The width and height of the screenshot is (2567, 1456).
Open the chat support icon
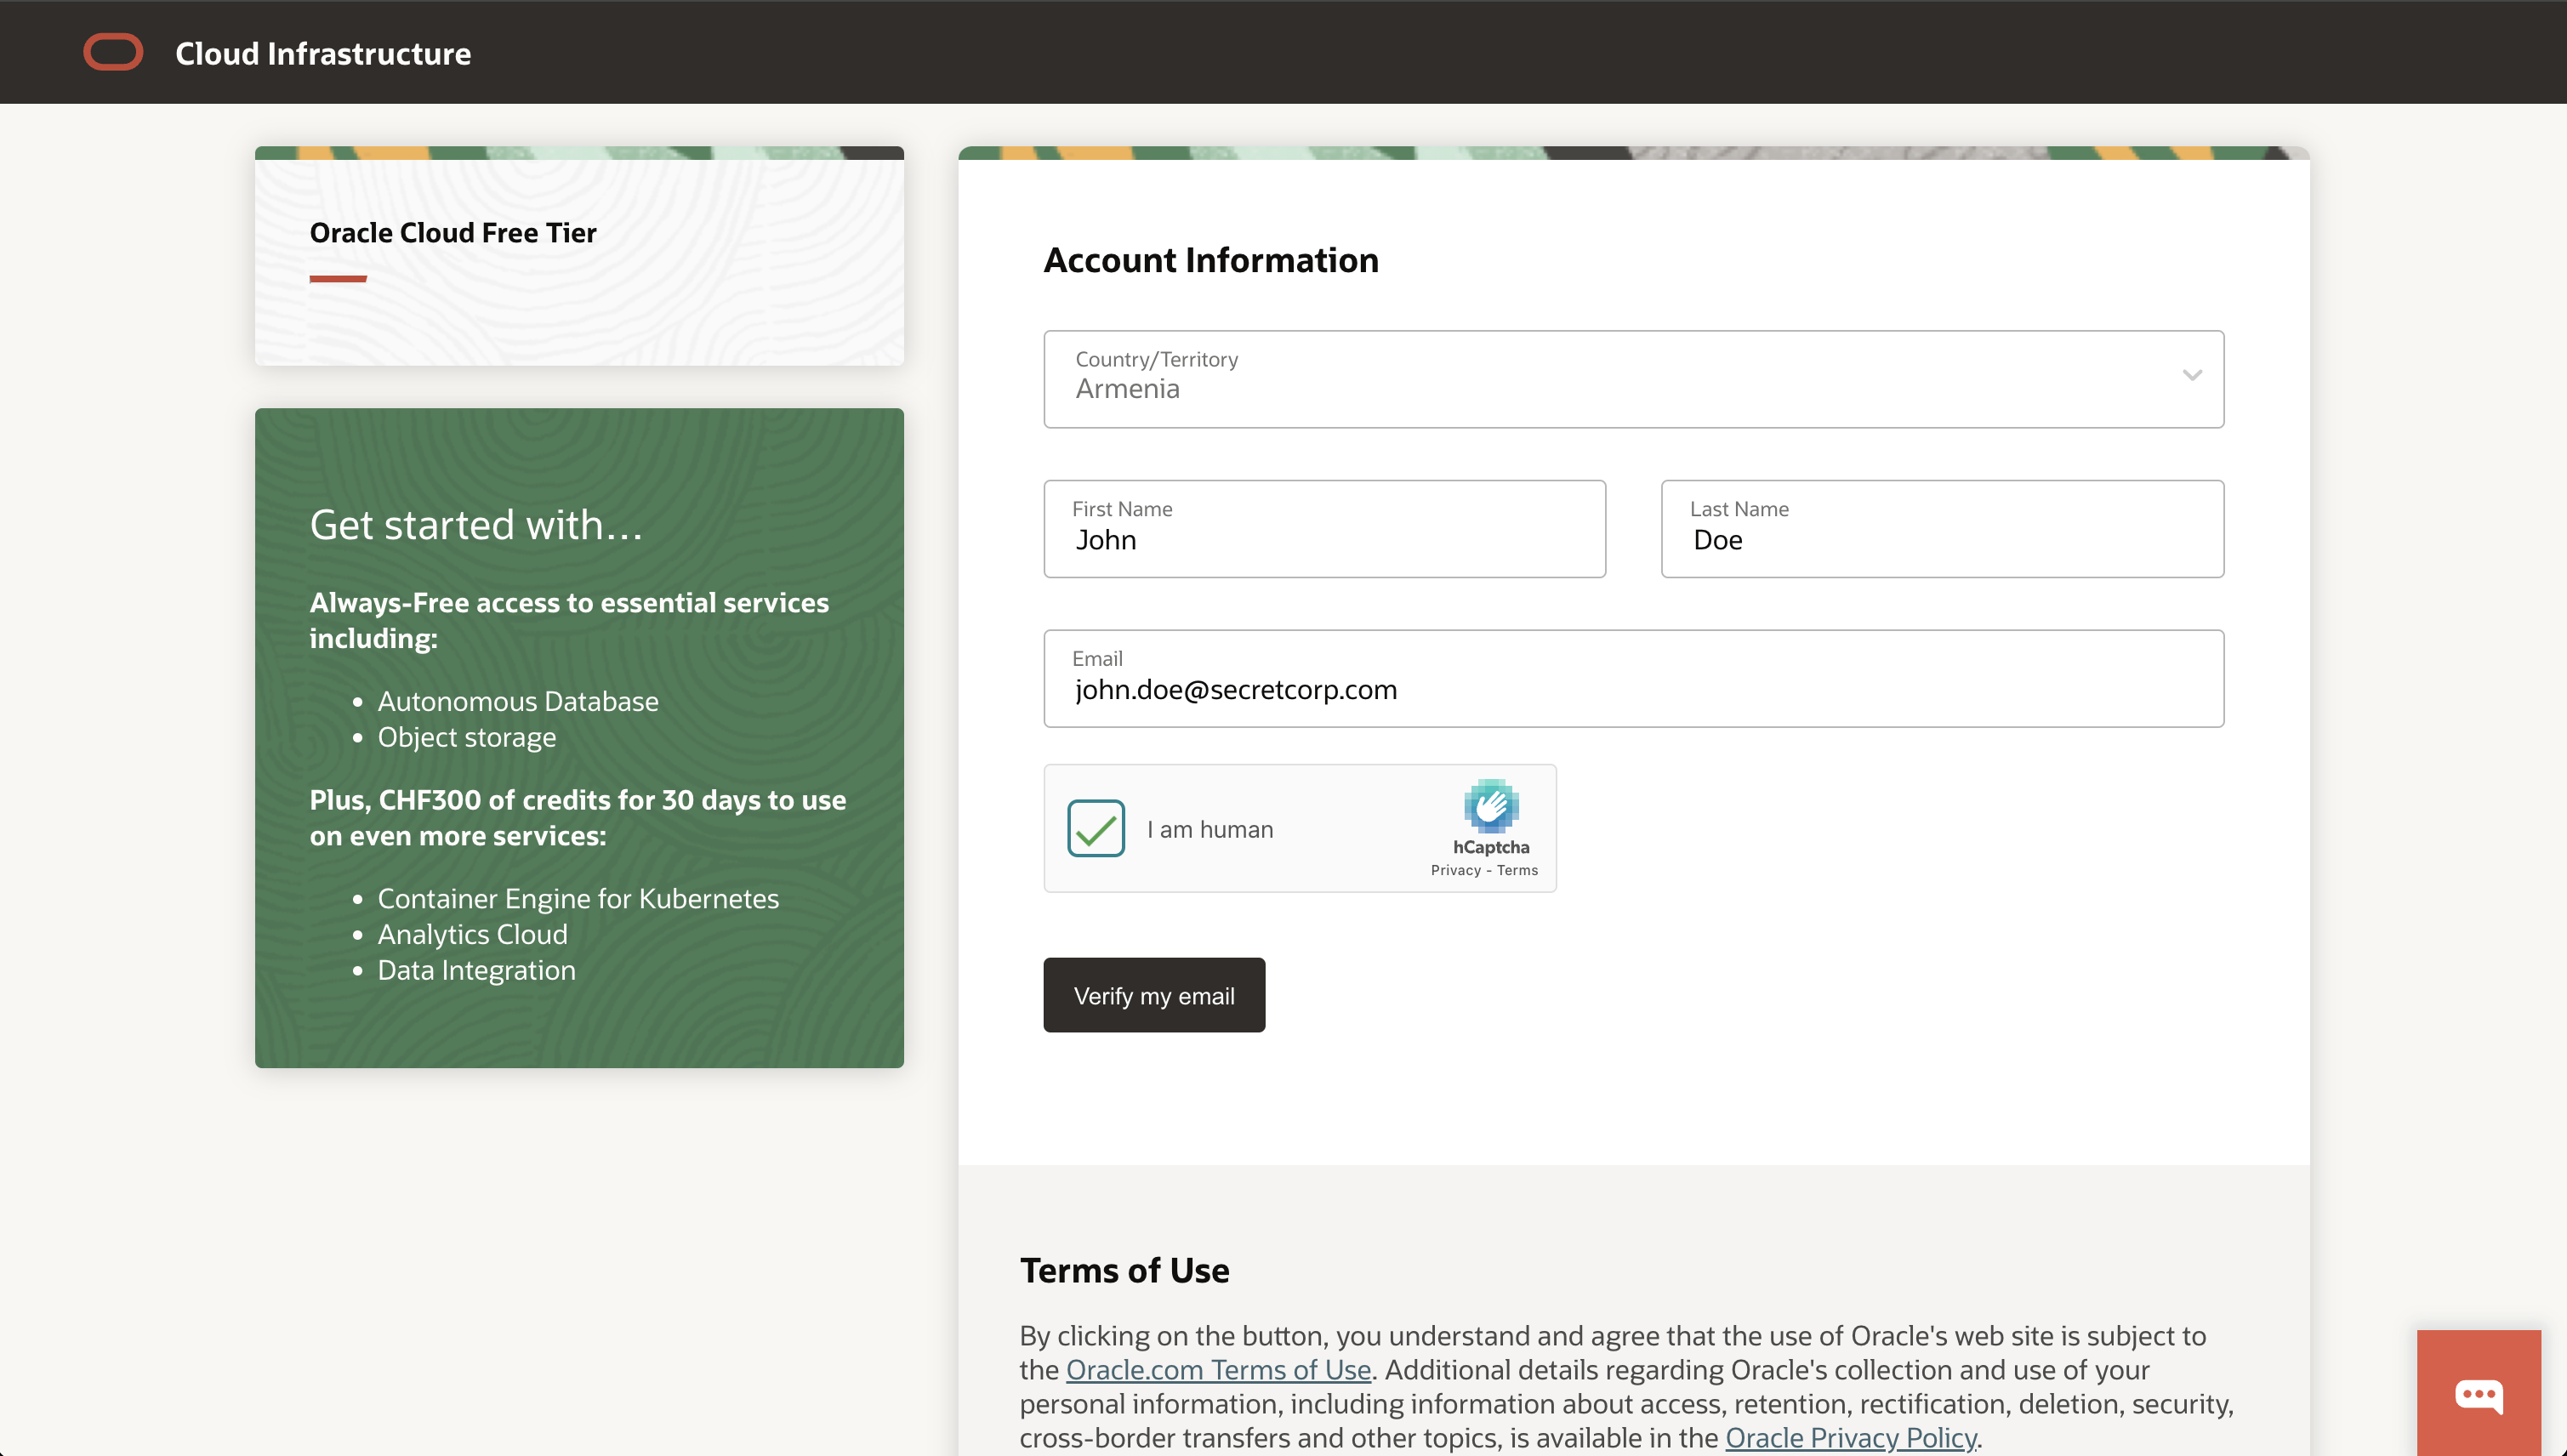pos(2479,1394)
